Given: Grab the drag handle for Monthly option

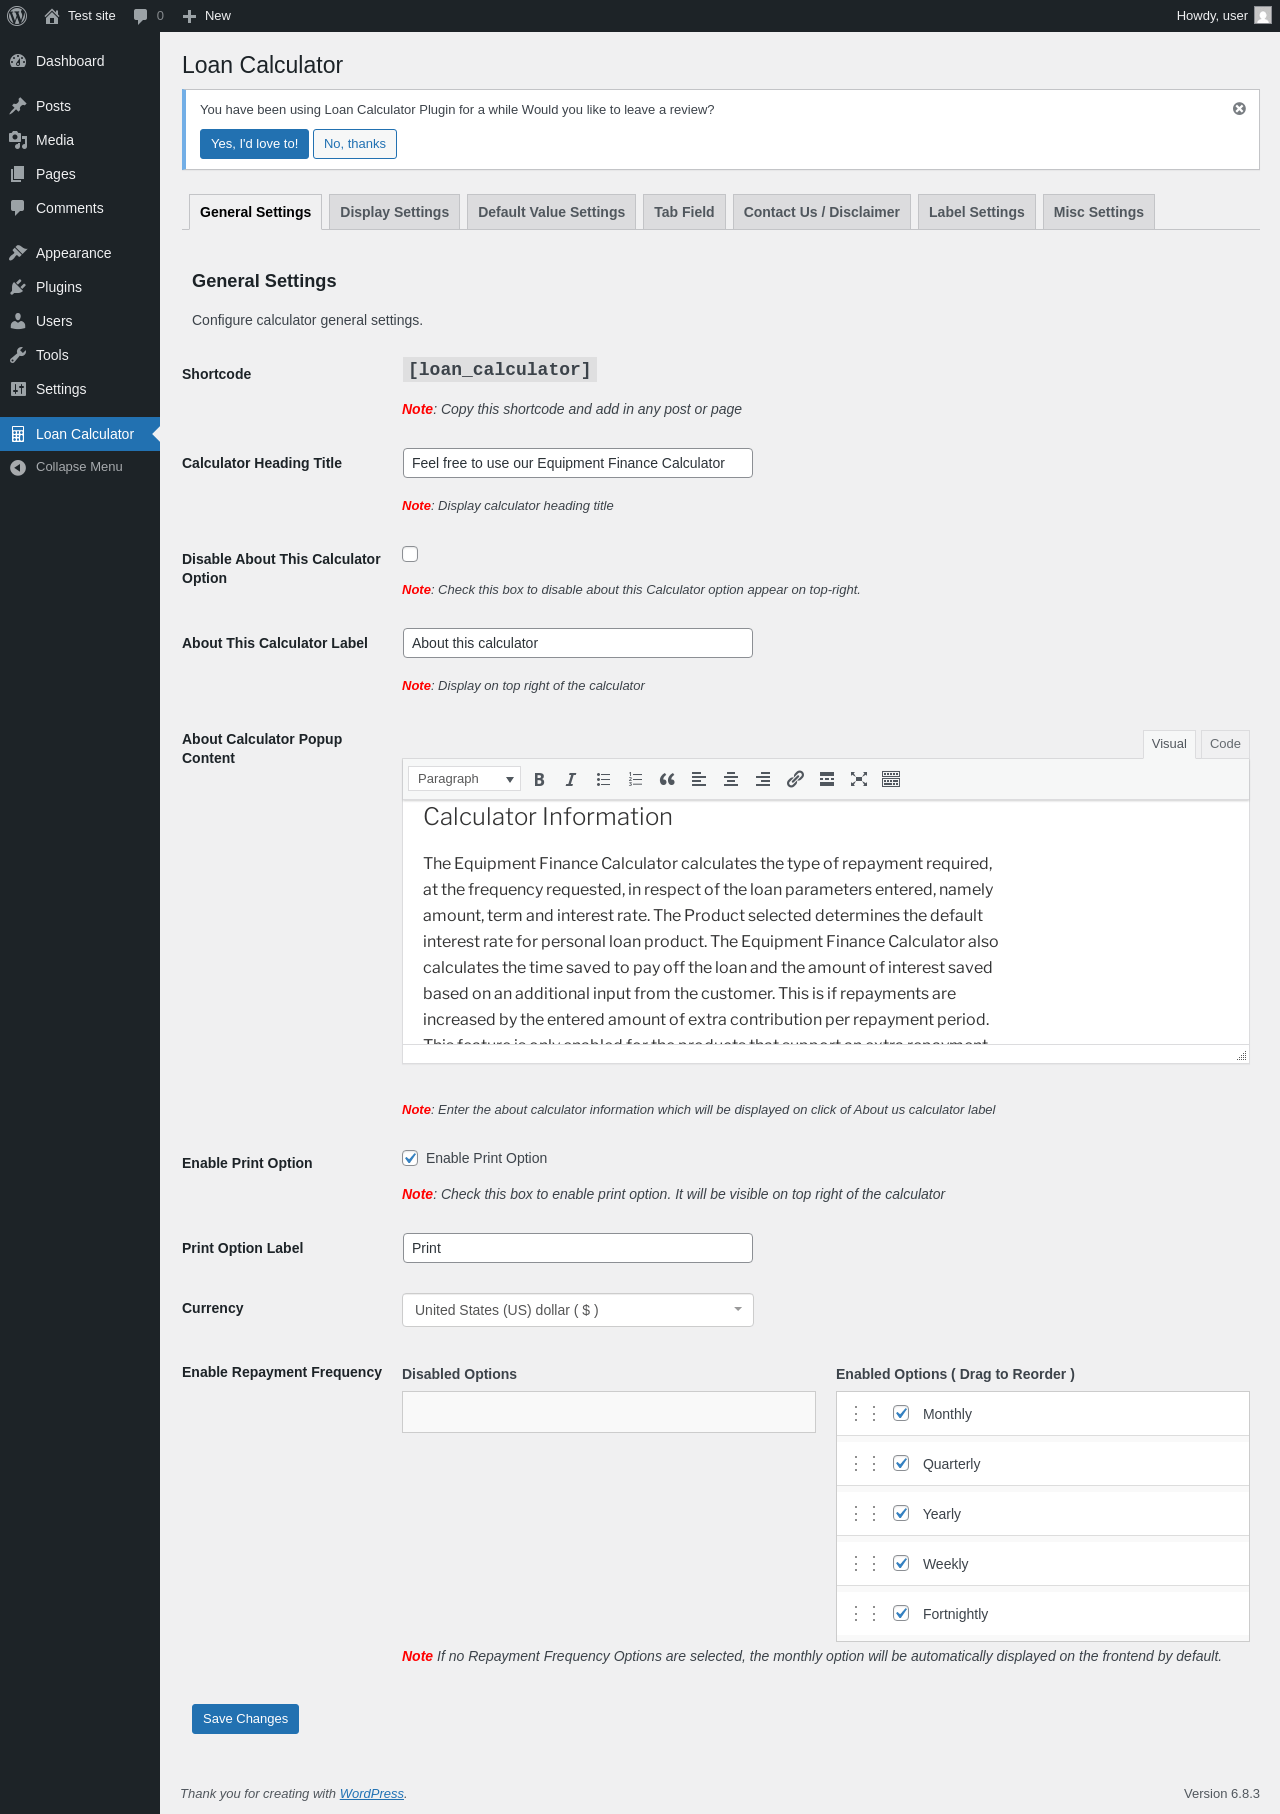Looking at the screenshot, I should (x=865, y=1413).
